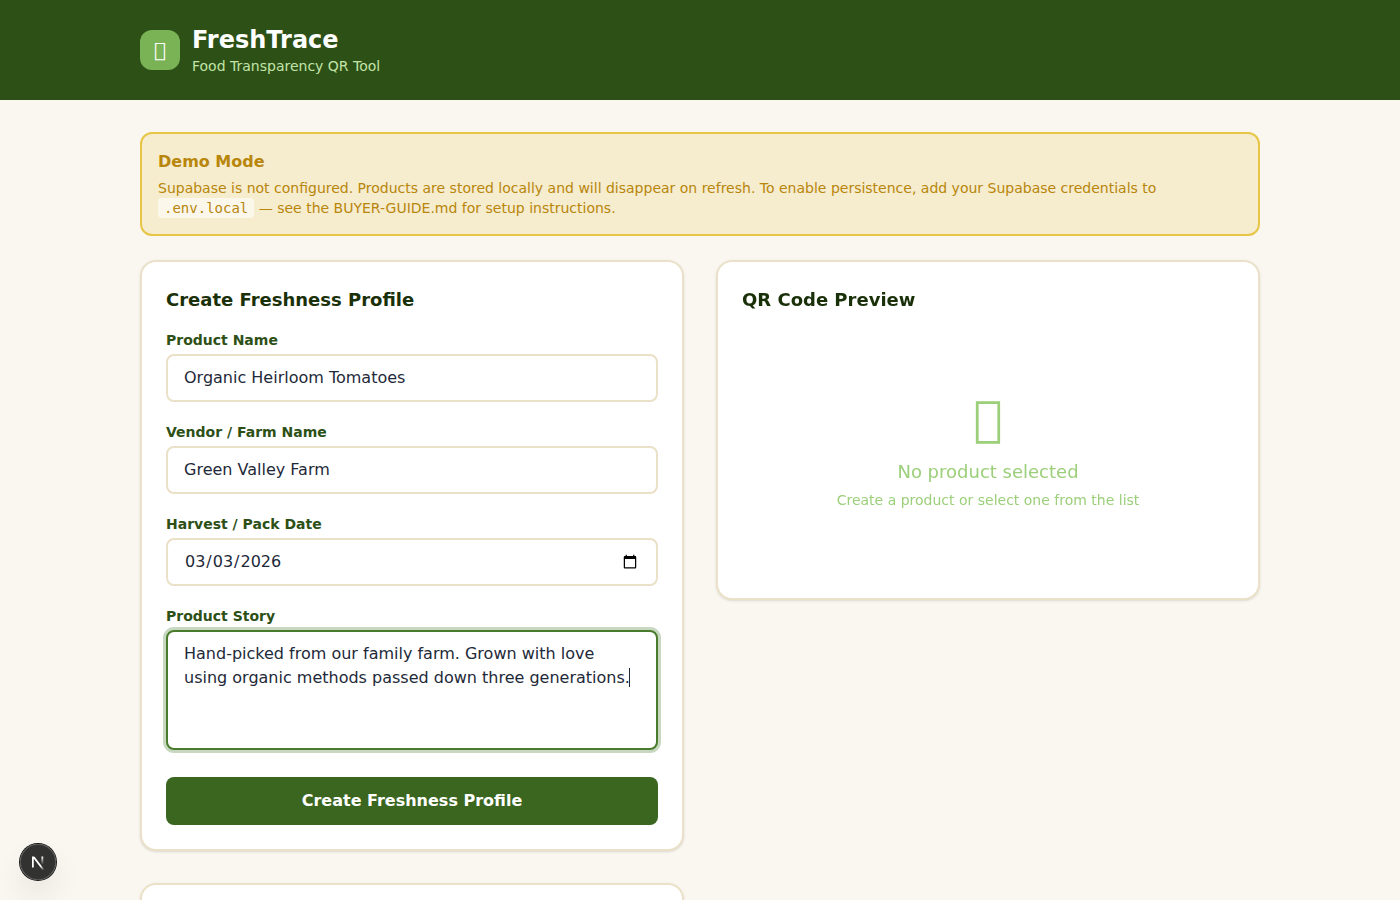Click the Demo Mode banner heading

pyautogui.click(x=211, y=161)
